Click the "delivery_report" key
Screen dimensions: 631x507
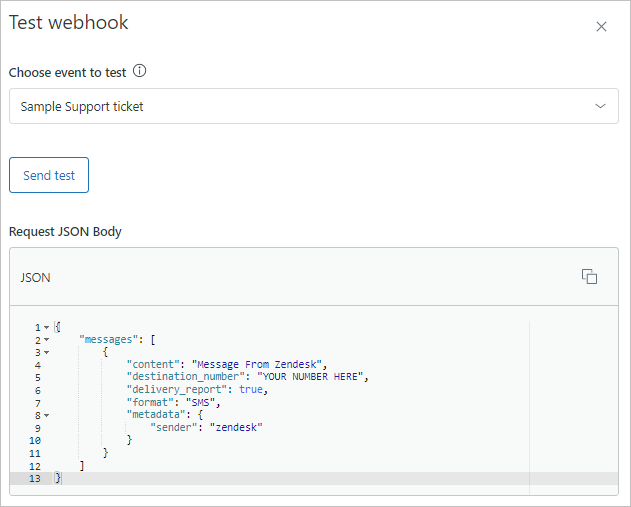(x=176, y=390)
